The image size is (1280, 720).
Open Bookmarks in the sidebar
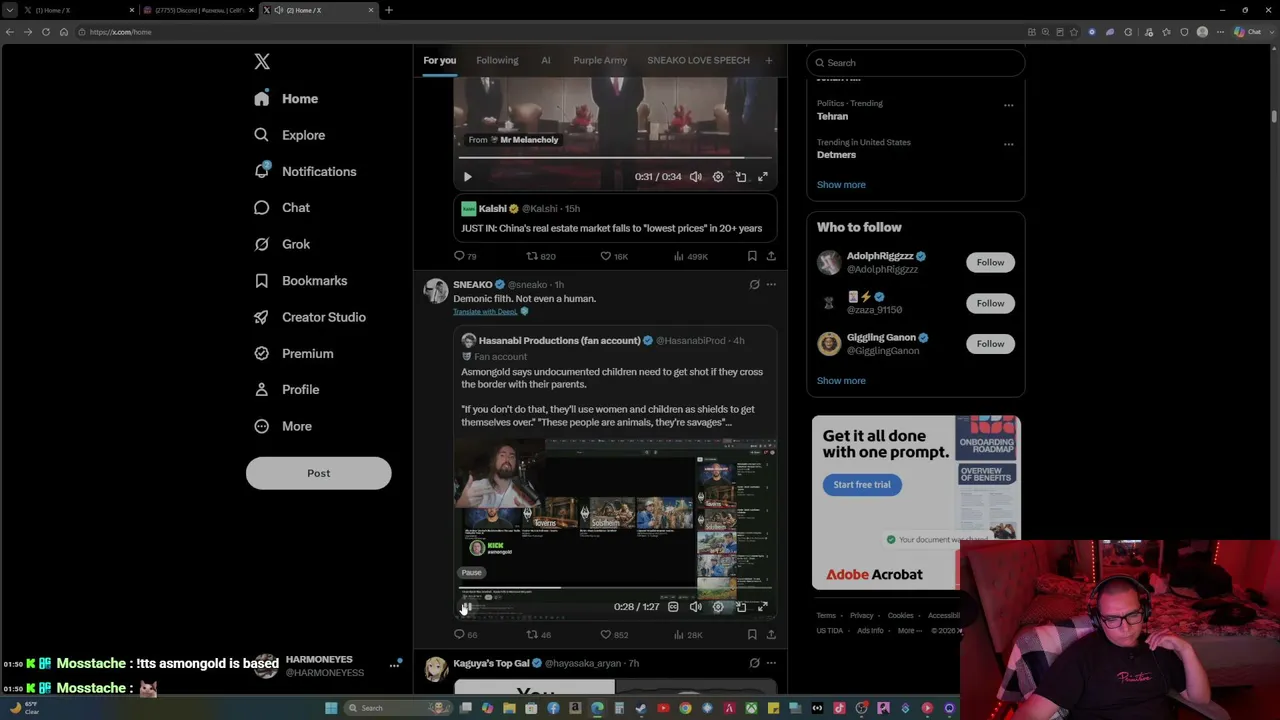[x=300, y=281]
